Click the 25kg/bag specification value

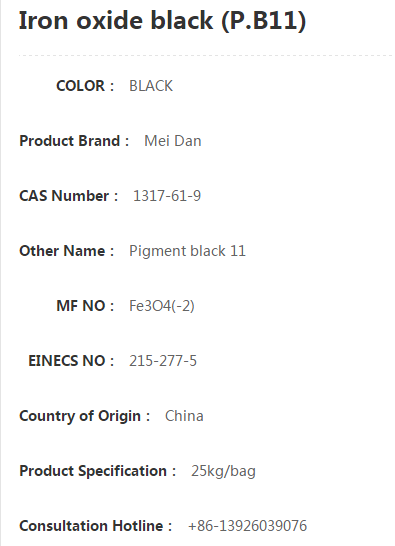[x=223, y=471]
